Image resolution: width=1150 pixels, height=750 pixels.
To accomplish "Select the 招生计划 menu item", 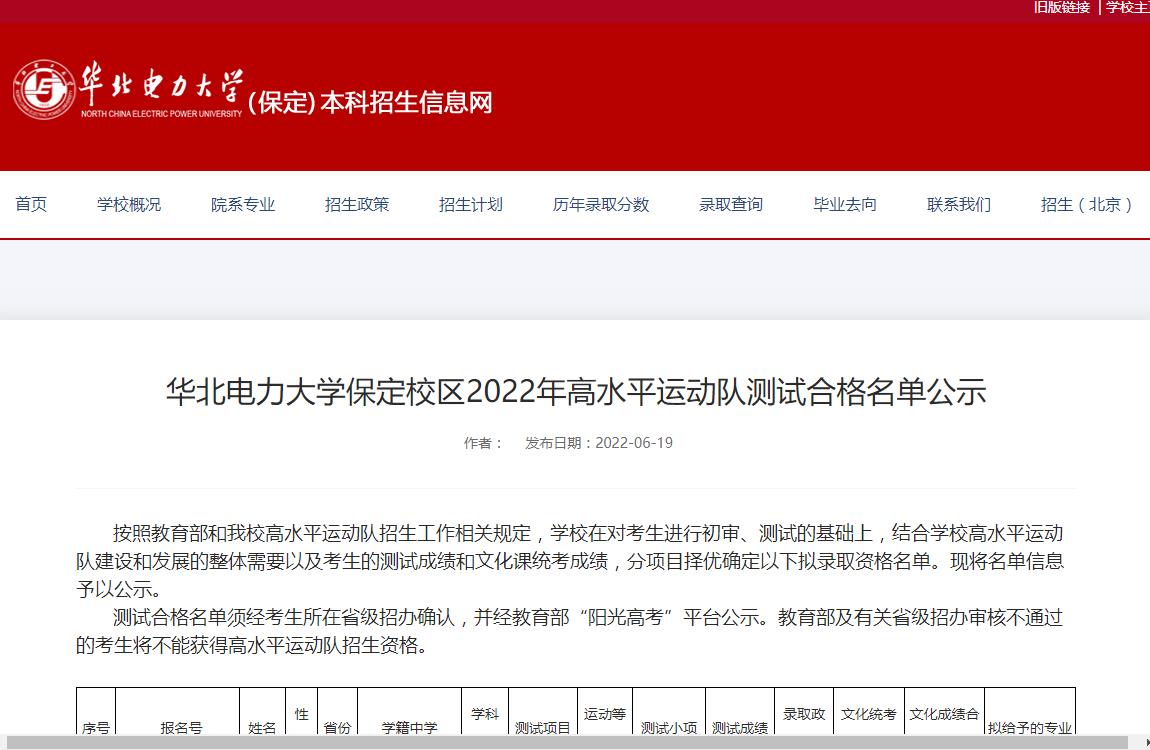I will pyautogui.click(x=471, y=205).
